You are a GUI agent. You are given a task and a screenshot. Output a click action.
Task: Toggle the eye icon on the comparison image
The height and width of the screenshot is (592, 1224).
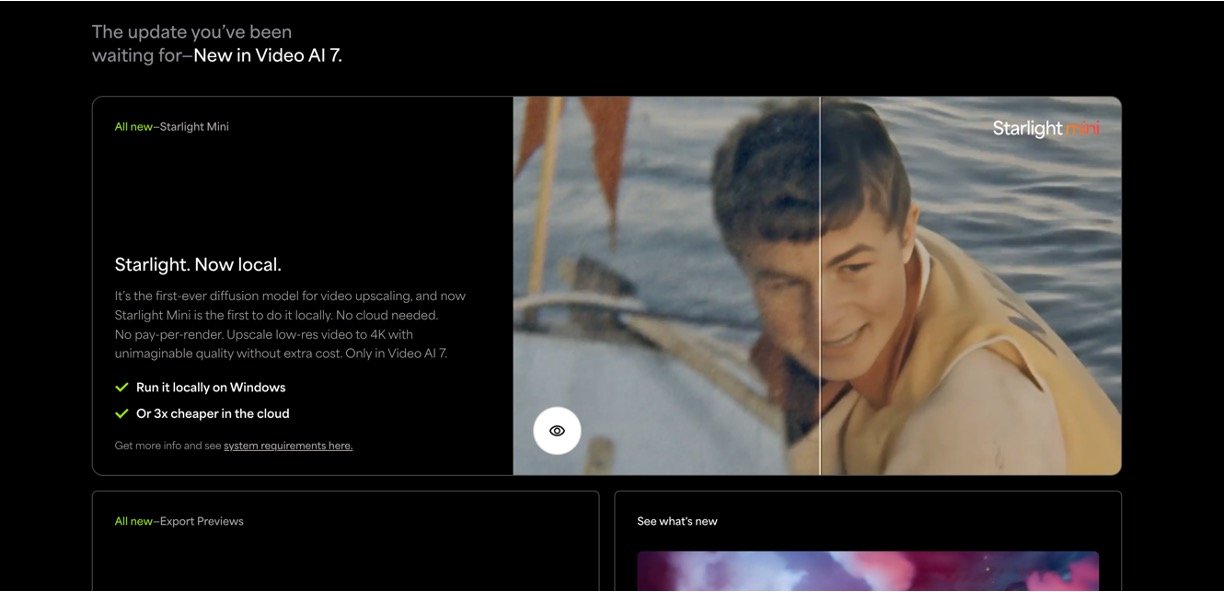pyautogui.click(x=557, y=431)
